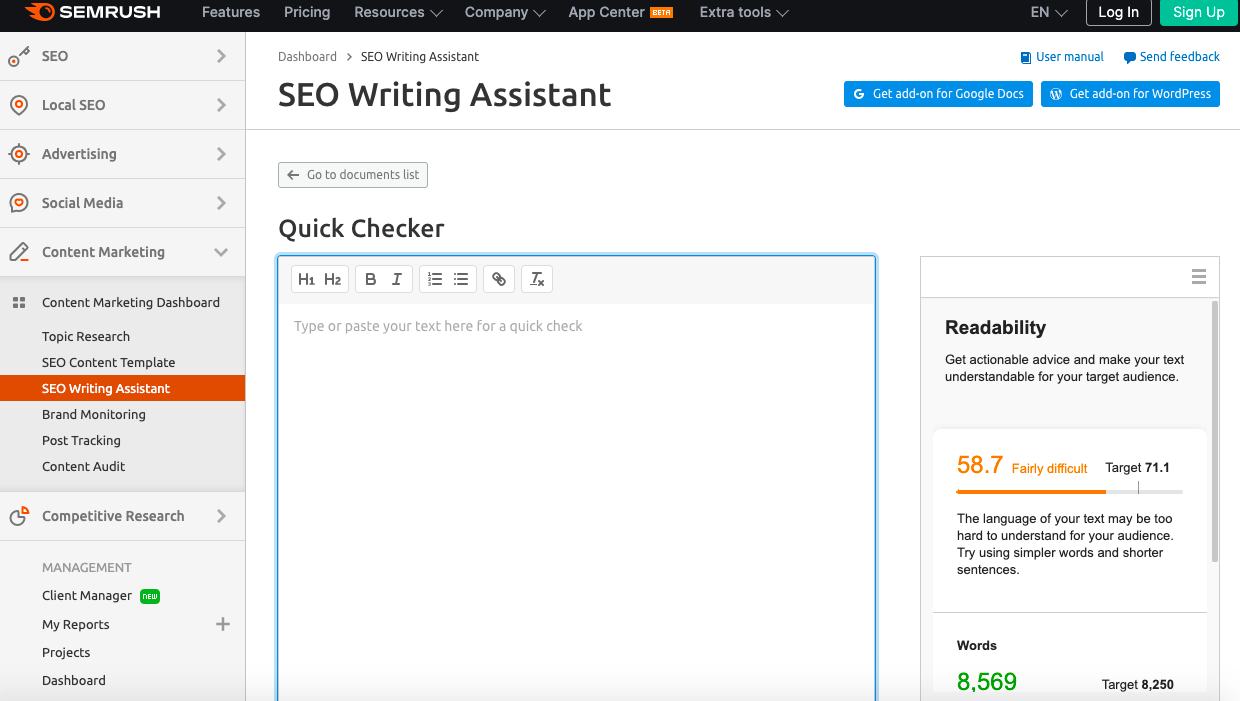Click the Local SEO pin icon
The image size is (1240, 701).
pos(19,105)
